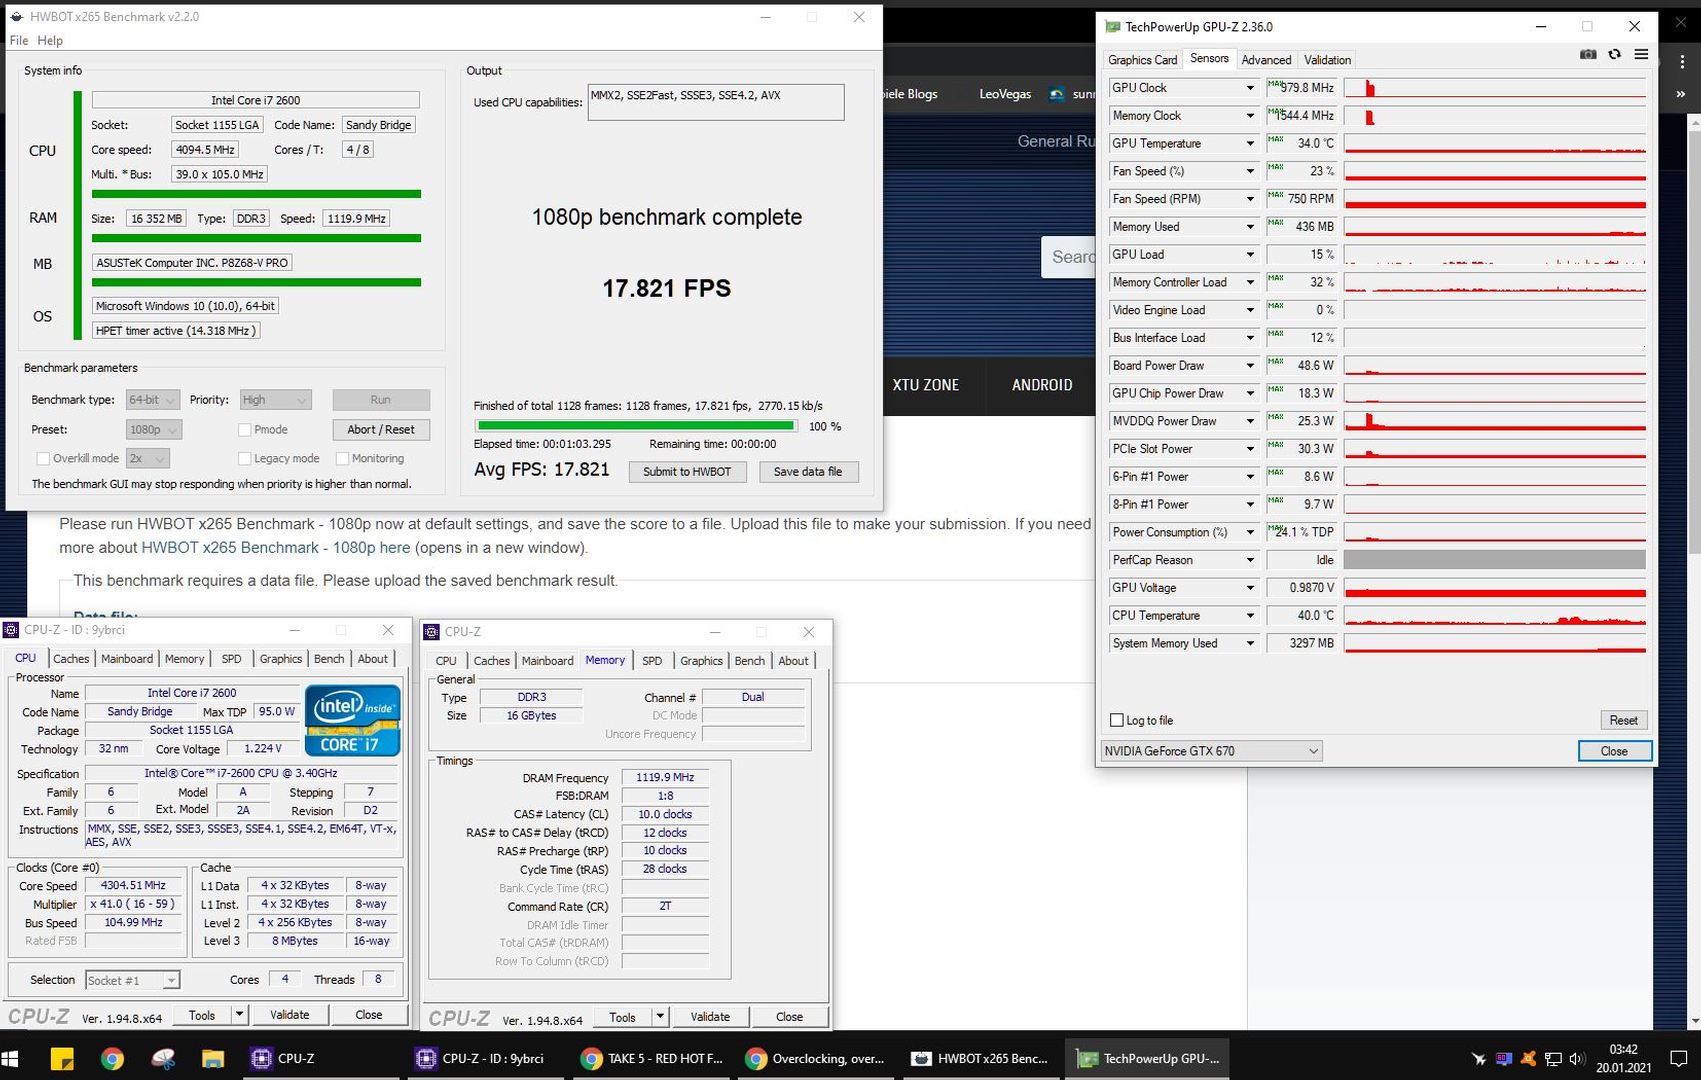Switch to HWBOT x265 Bench taskbar item
1701x1080 pixels.
(x=983, y=1058)
